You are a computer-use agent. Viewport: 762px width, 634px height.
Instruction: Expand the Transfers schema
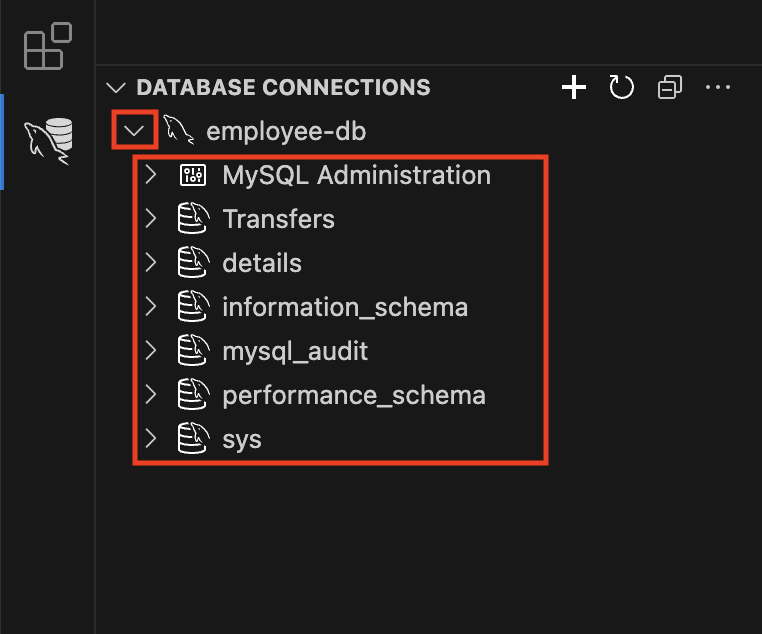click(151, 219)
